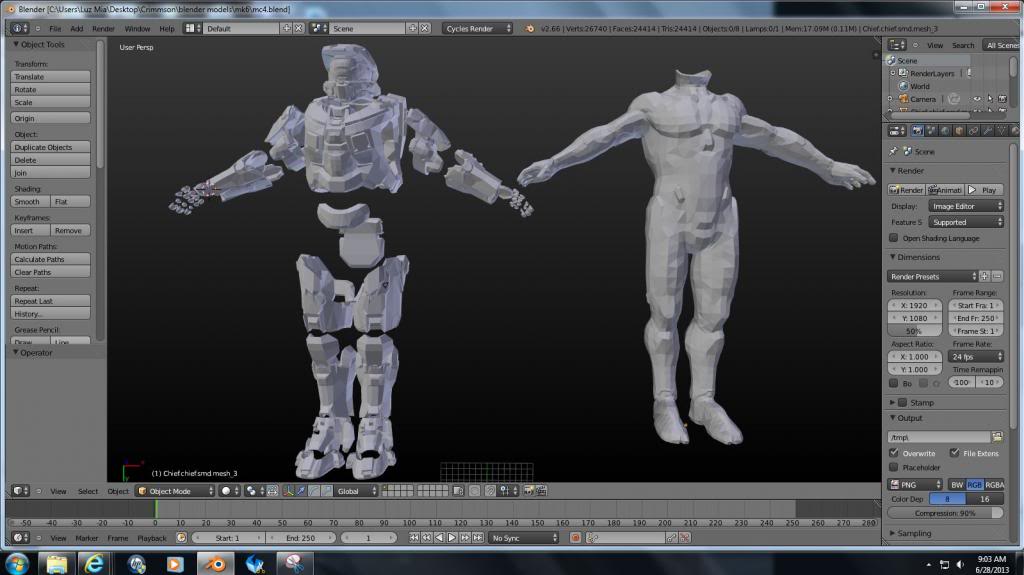Enable the Stamp checkbox
The image size is (1024, 575).
(x=903, y=402)
